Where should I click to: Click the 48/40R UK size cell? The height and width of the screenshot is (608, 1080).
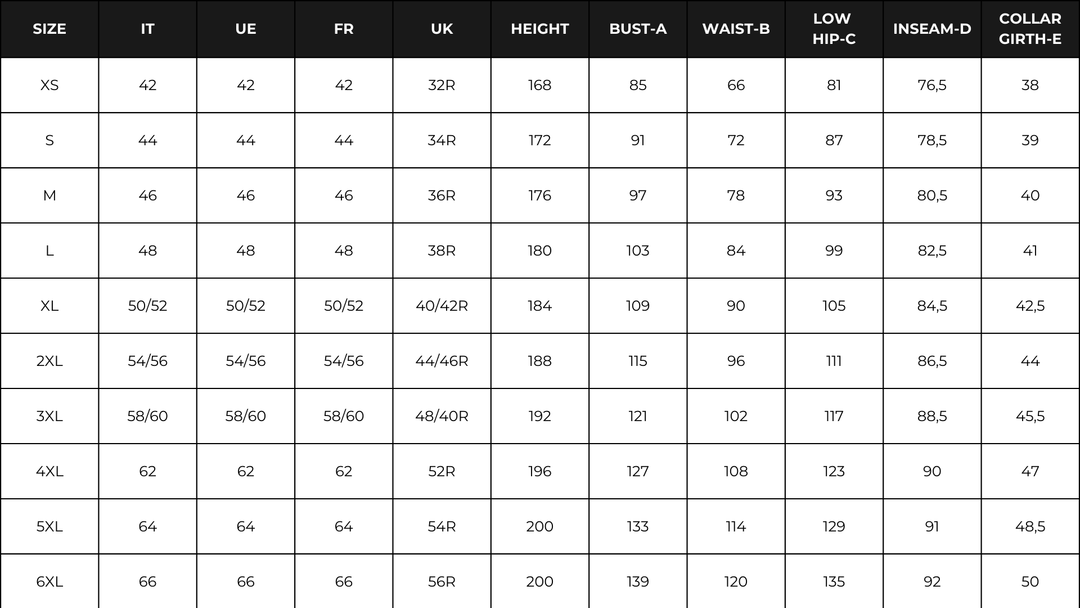[441, 416]
